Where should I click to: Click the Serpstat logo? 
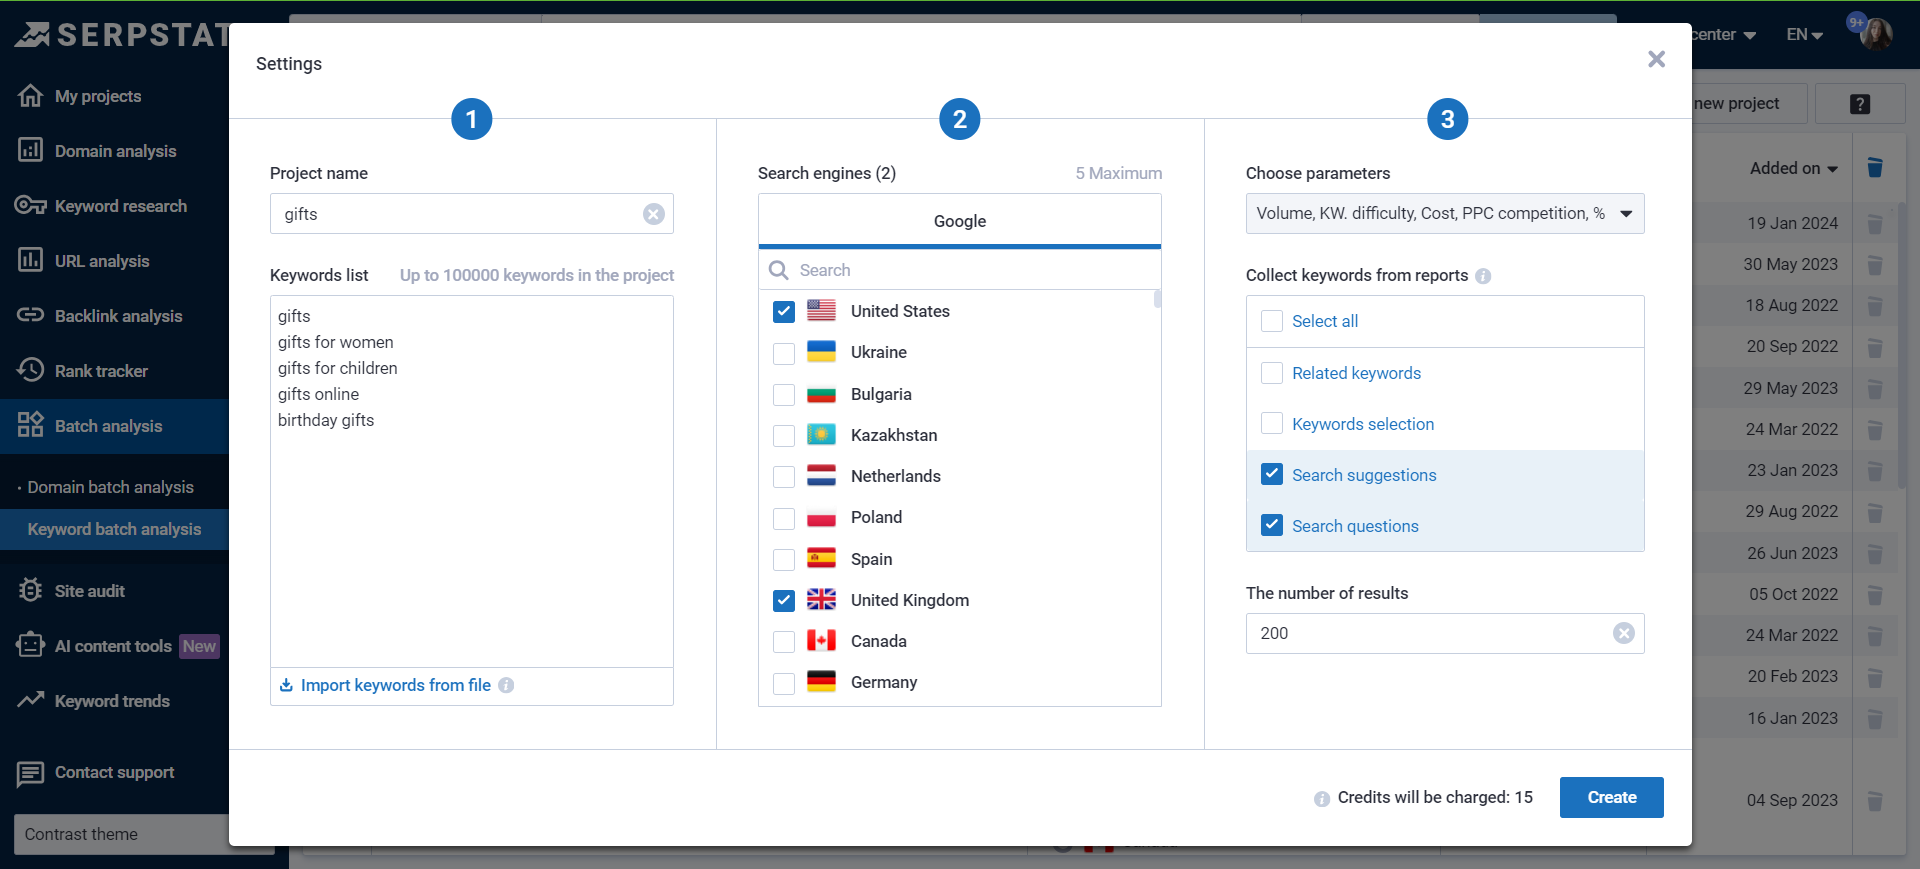pyautogui.click(x=122, y=35)
